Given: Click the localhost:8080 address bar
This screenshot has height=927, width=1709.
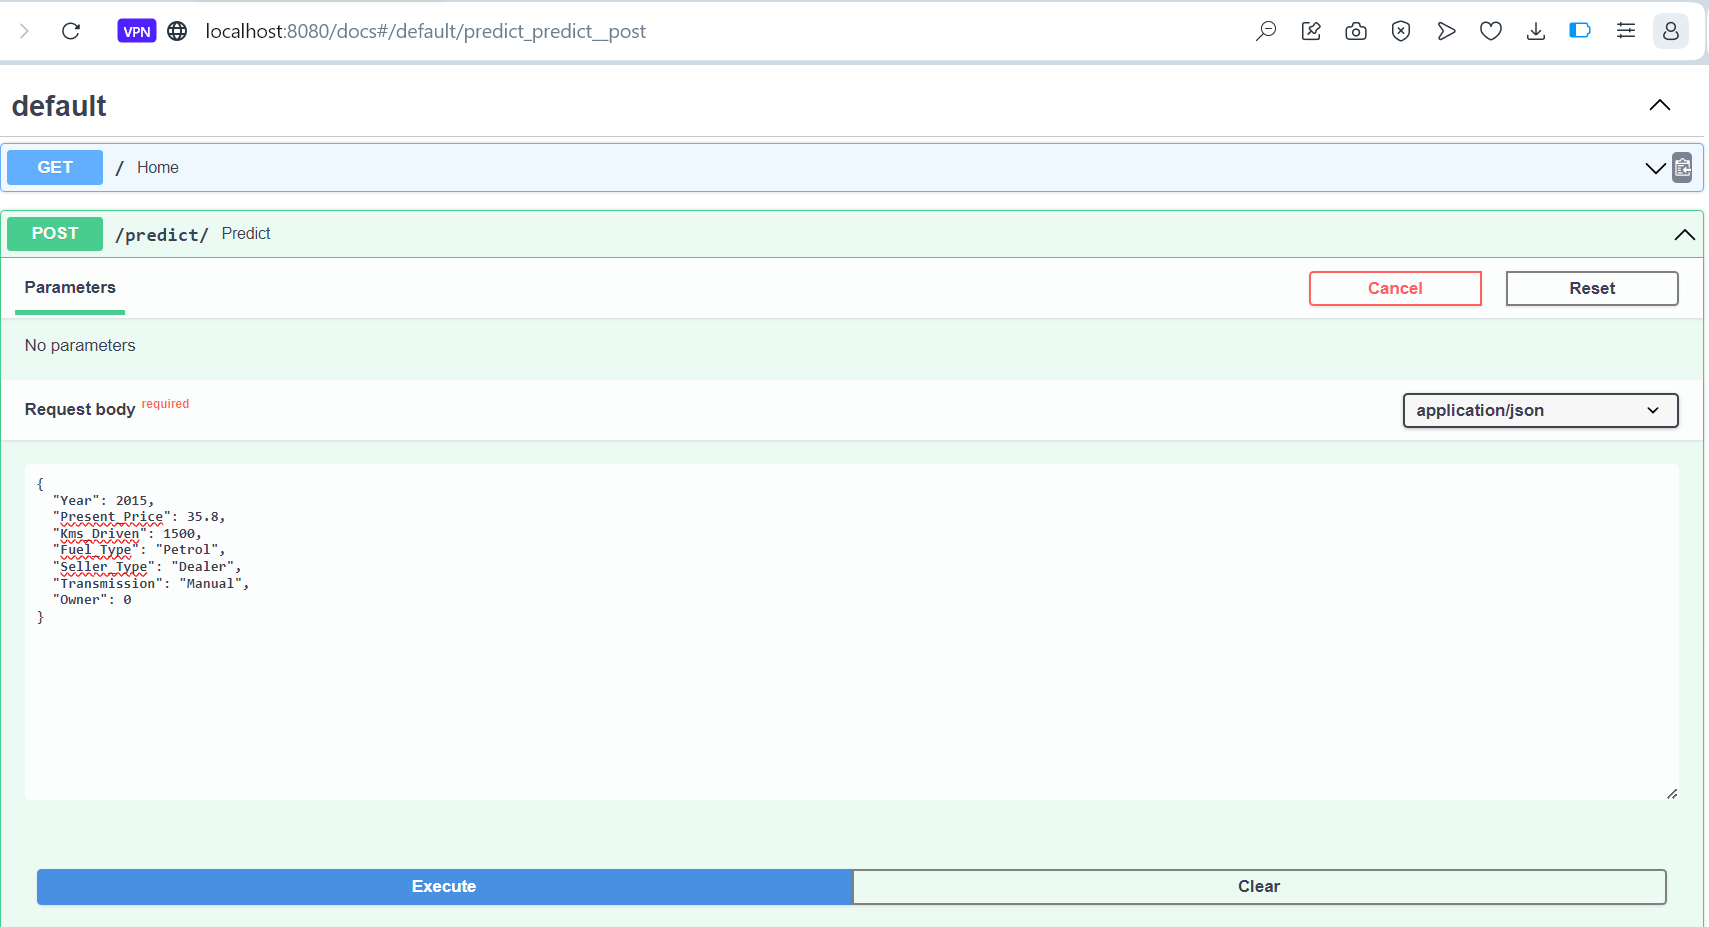Looking at the screenshot, I should tap(425, 31).
